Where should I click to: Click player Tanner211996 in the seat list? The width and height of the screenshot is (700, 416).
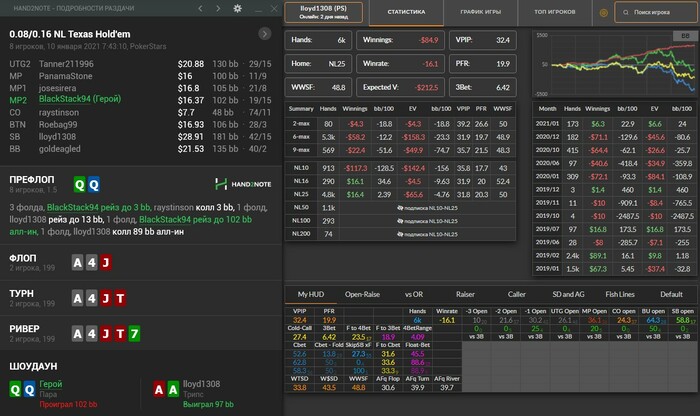66,64
